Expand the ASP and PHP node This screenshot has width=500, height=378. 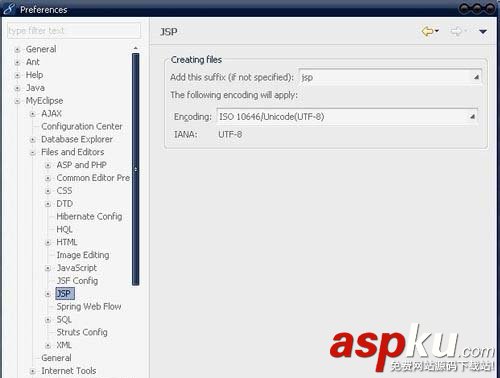click(48, 165)
